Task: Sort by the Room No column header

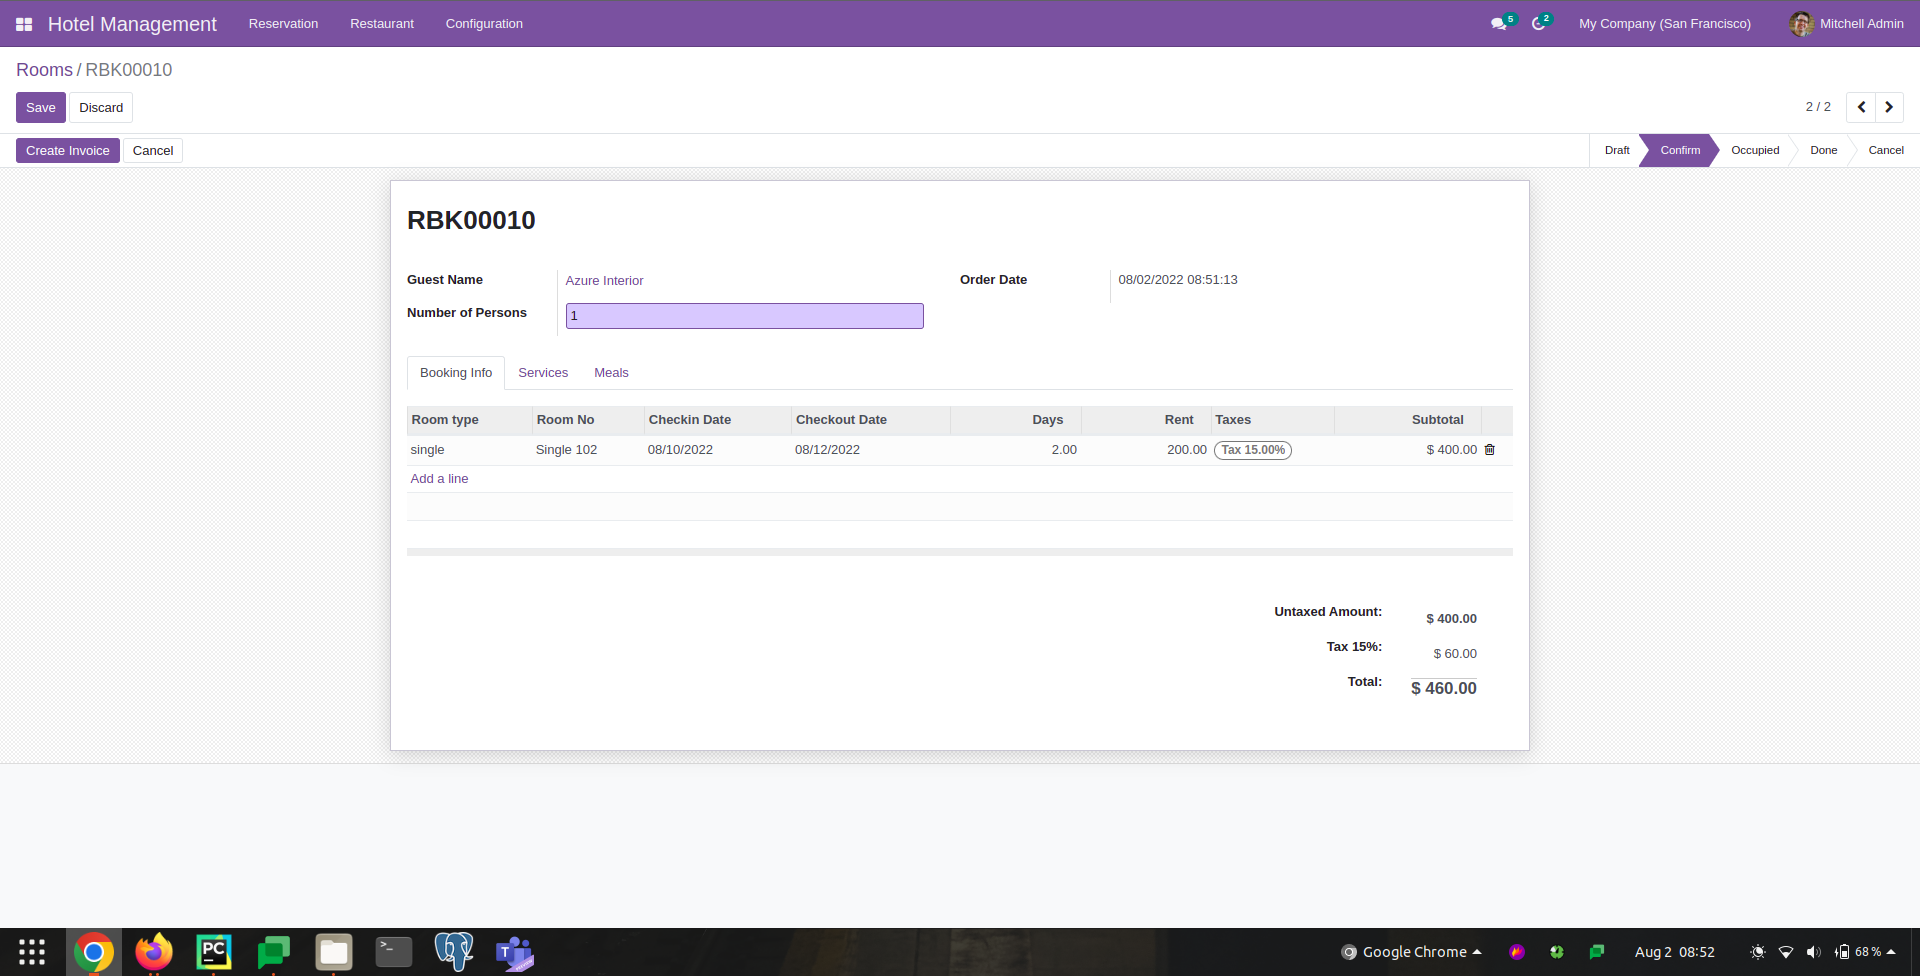Action: 588,420
